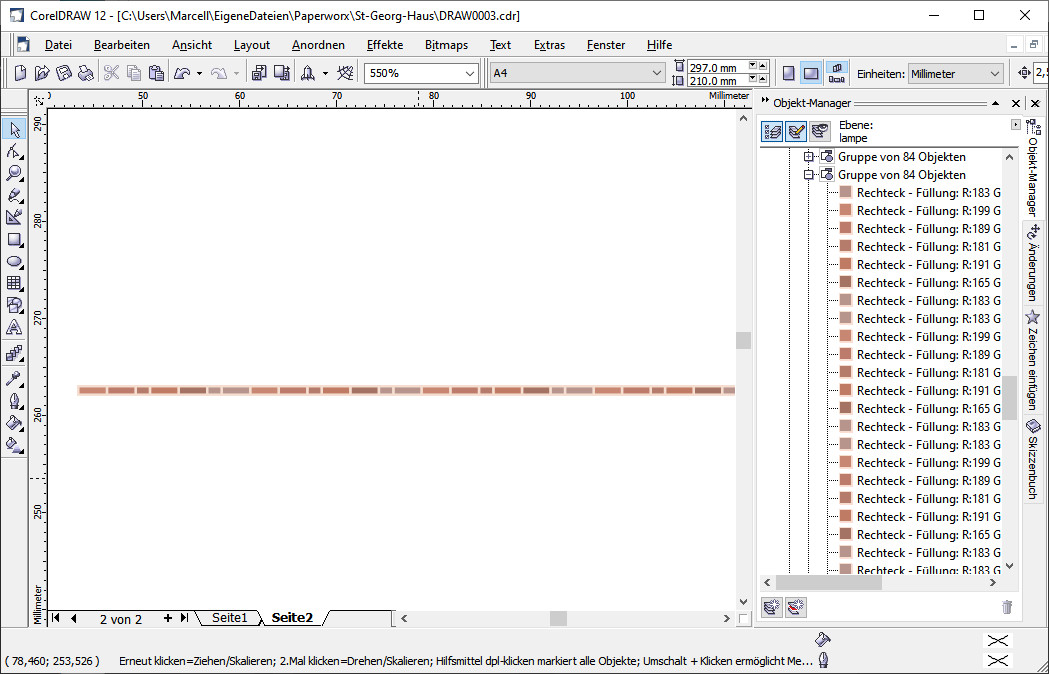Click the Cut scissors icon
1049x674 pixels.
click(111, 73)
